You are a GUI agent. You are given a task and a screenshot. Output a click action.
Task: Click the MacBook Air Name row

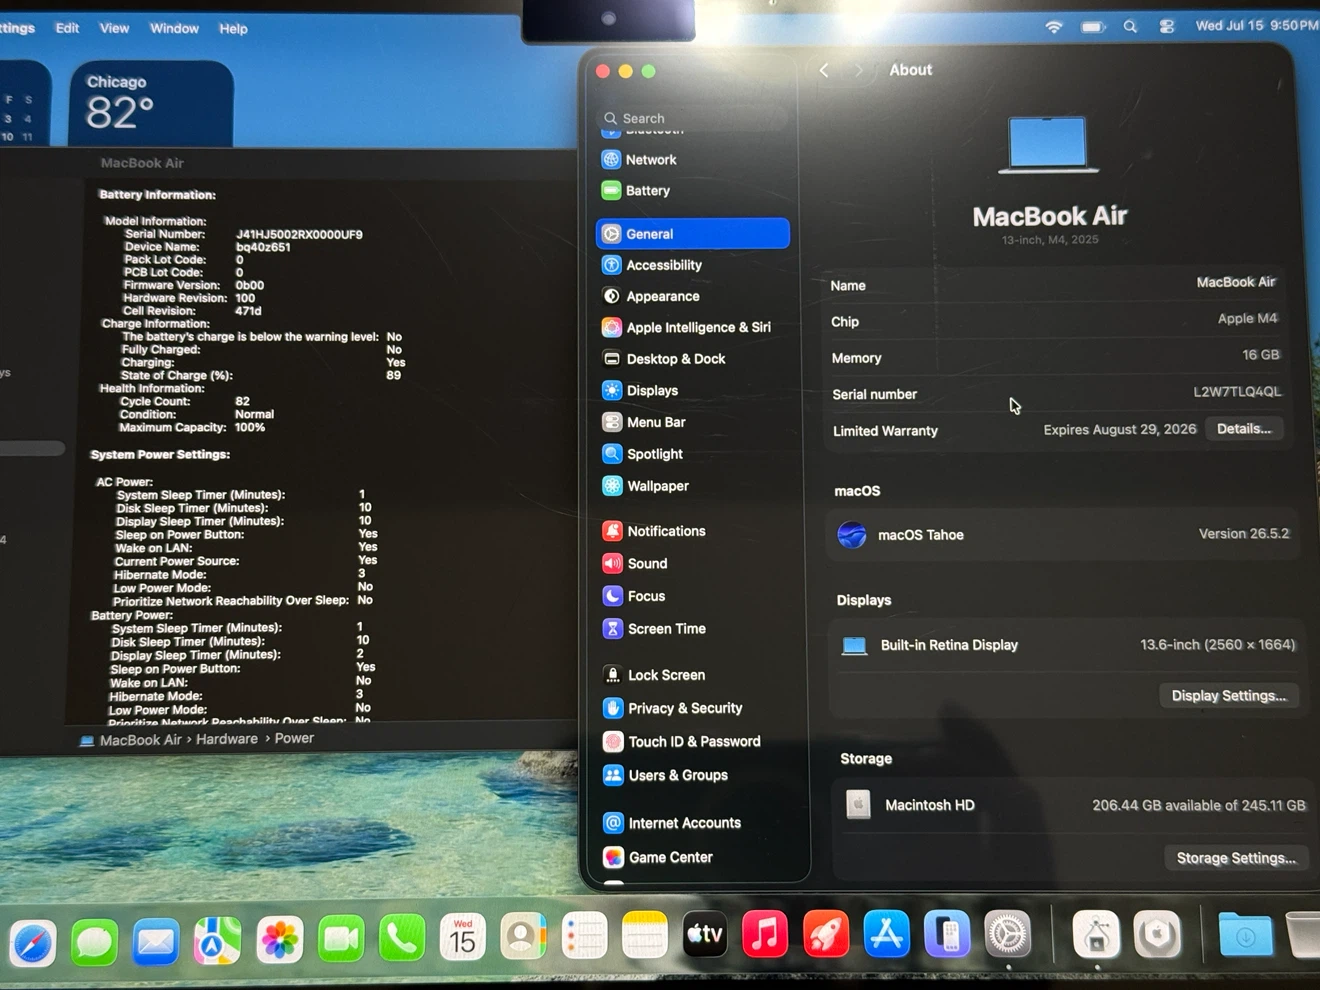1054,284
